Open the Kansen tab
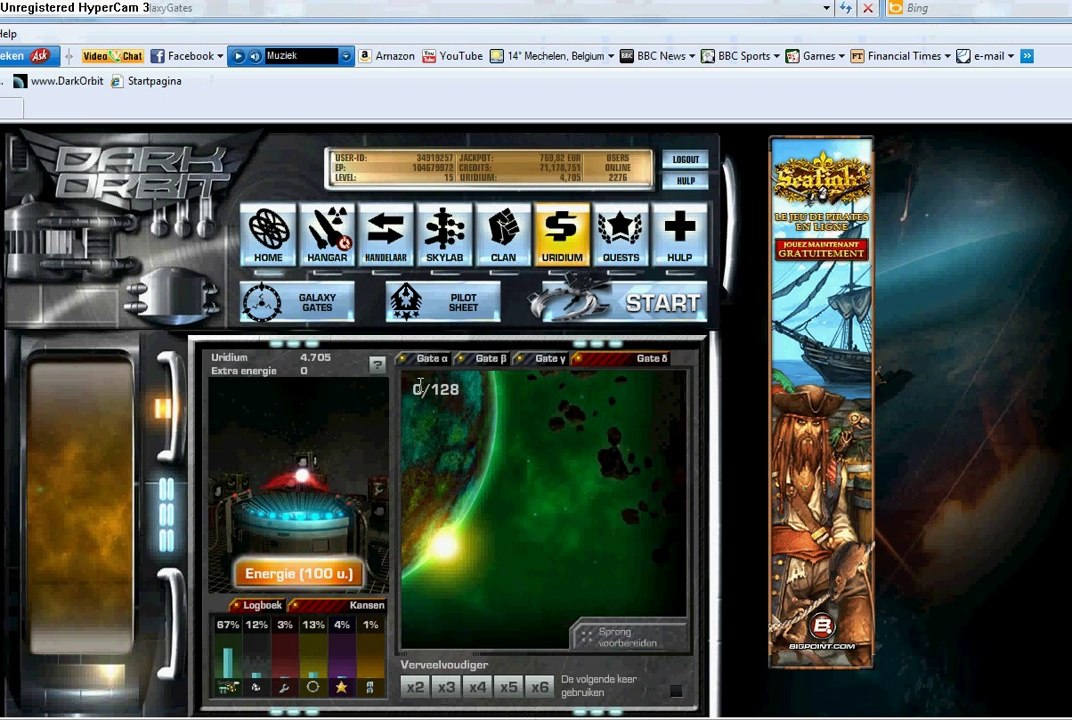The width and height of the screenshot is (1072, 720). (x=338, y=605)
